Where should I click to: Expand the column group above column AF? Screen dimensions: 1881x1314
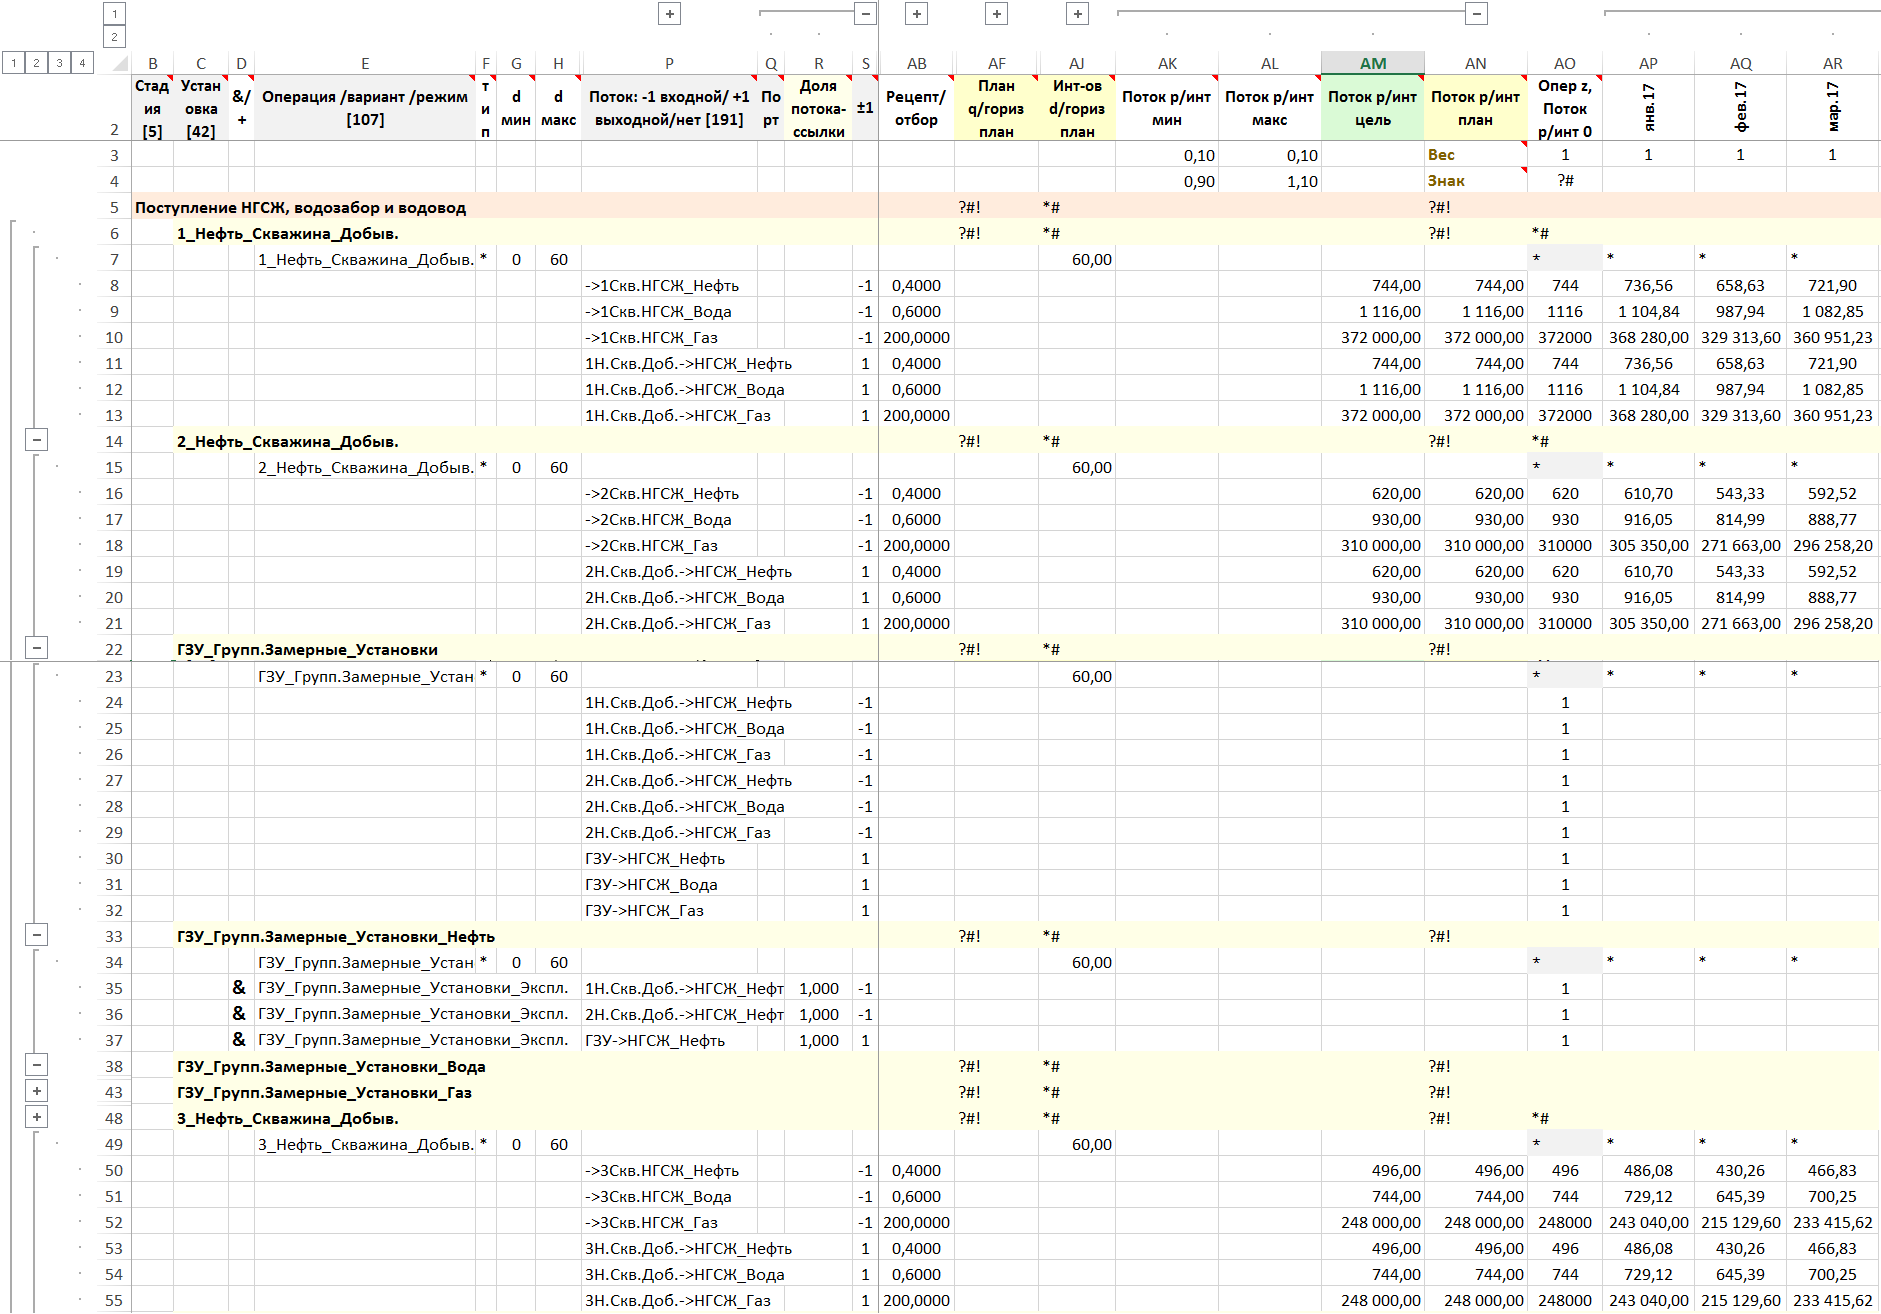click(x=996, y=14)
